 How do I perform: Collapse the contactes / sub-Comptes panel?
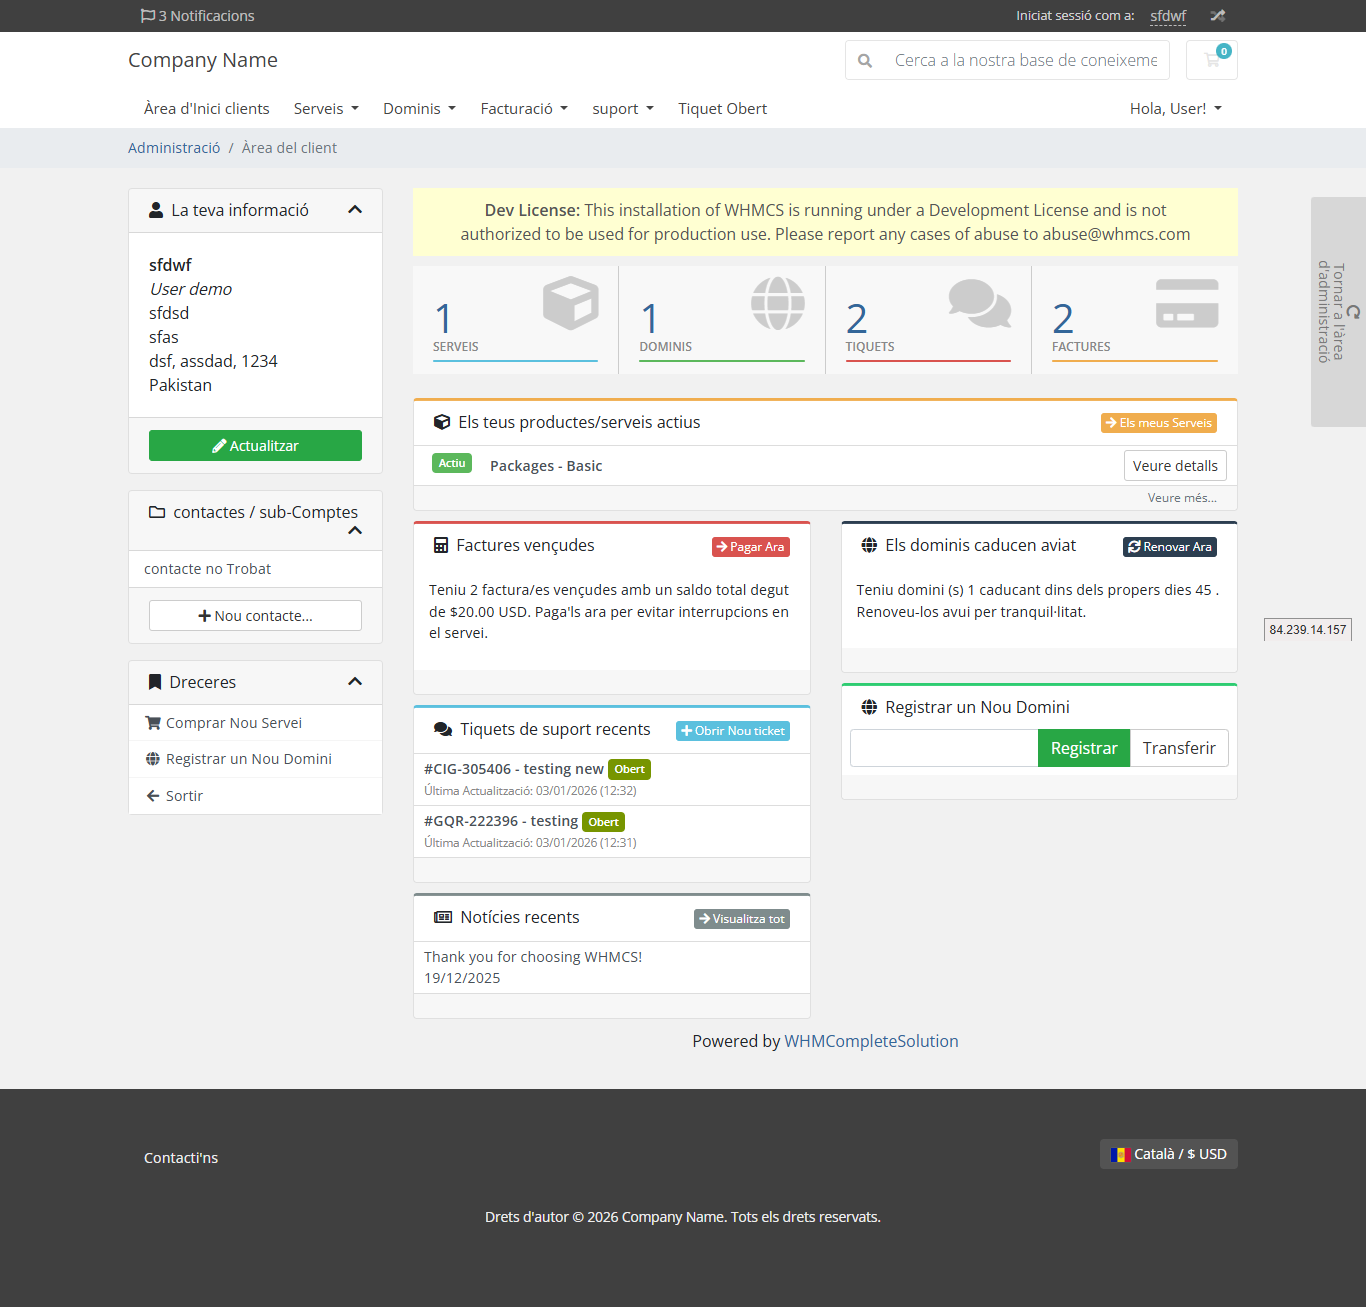354,530
